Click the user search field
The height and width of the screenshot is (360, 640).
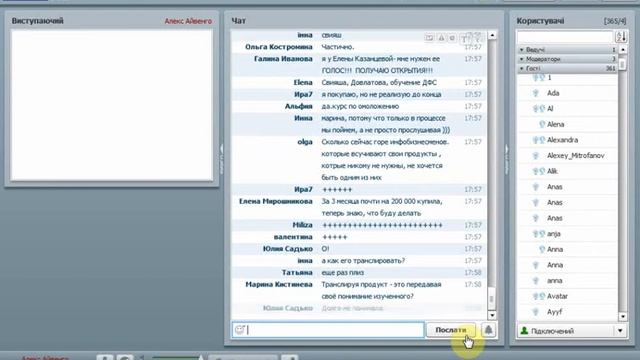565,37
